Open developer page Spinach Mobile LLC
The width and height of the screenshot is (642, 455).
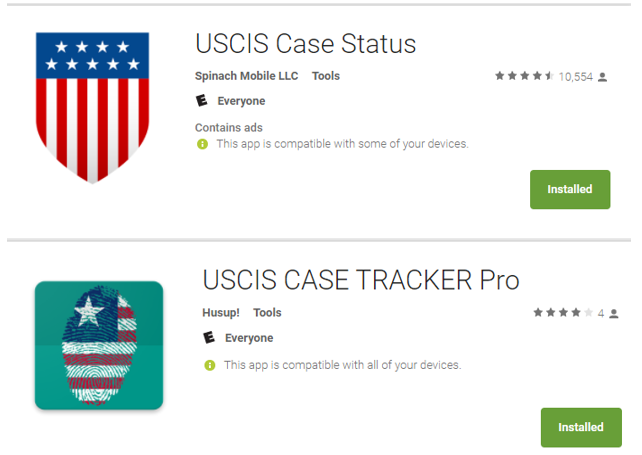(x=246, y=76)
